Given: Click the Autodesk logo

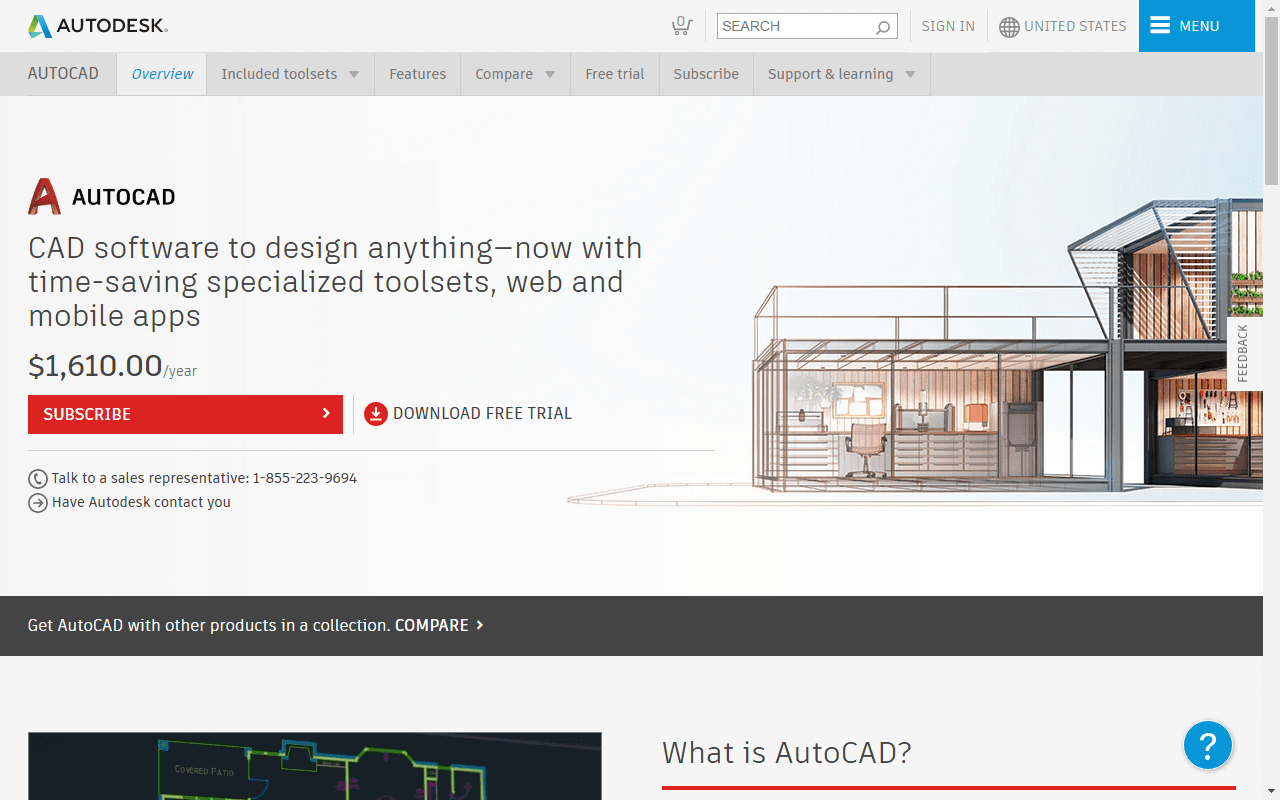Looking at the screenshot, I should pos(98,26).
